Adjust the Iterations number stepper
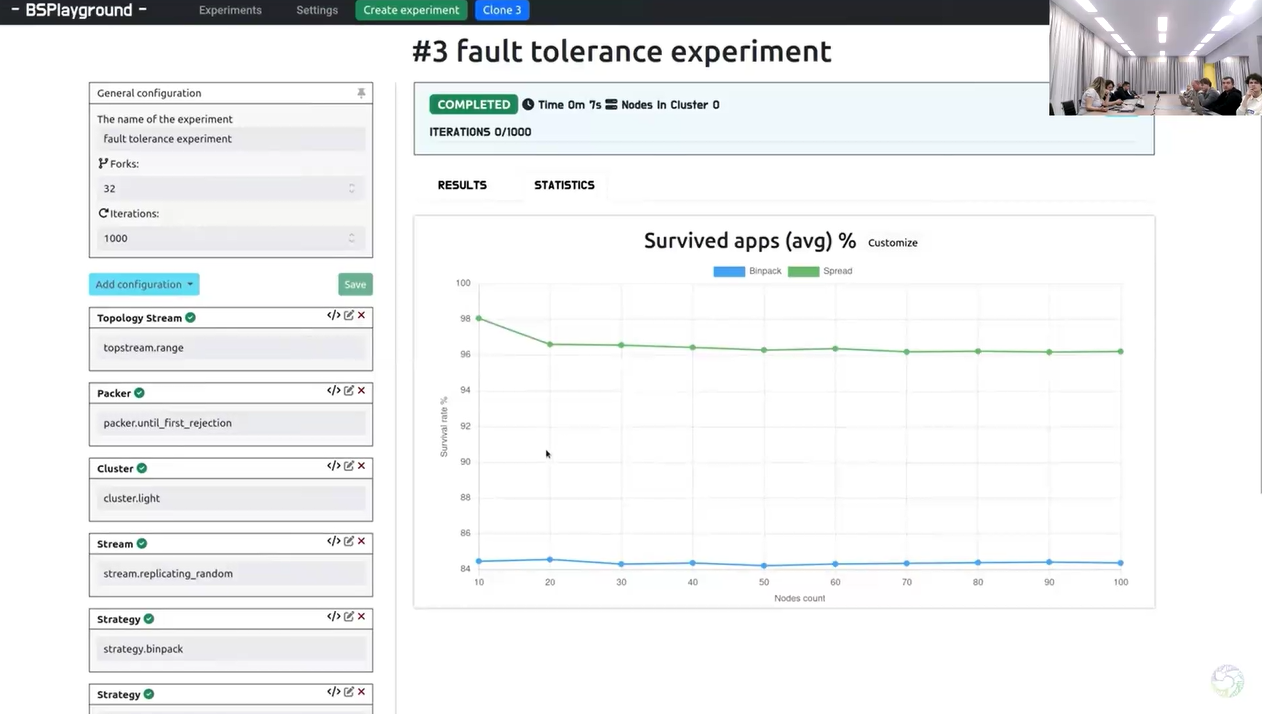Image resolution: width=1262 pixels, height=714 pixels. (351, 239)
